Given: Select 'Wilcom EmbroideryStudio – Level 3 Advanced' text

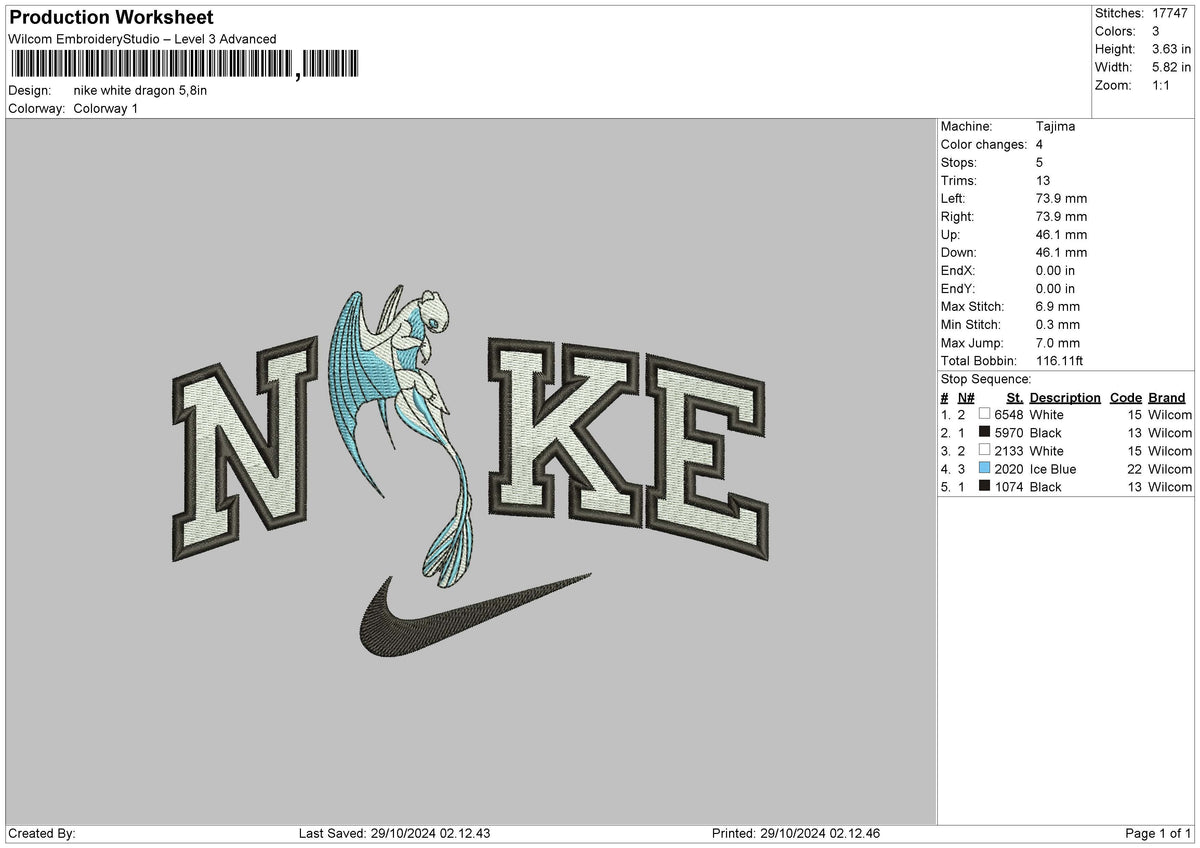Looking at the screenshot, I should (142, 39).
